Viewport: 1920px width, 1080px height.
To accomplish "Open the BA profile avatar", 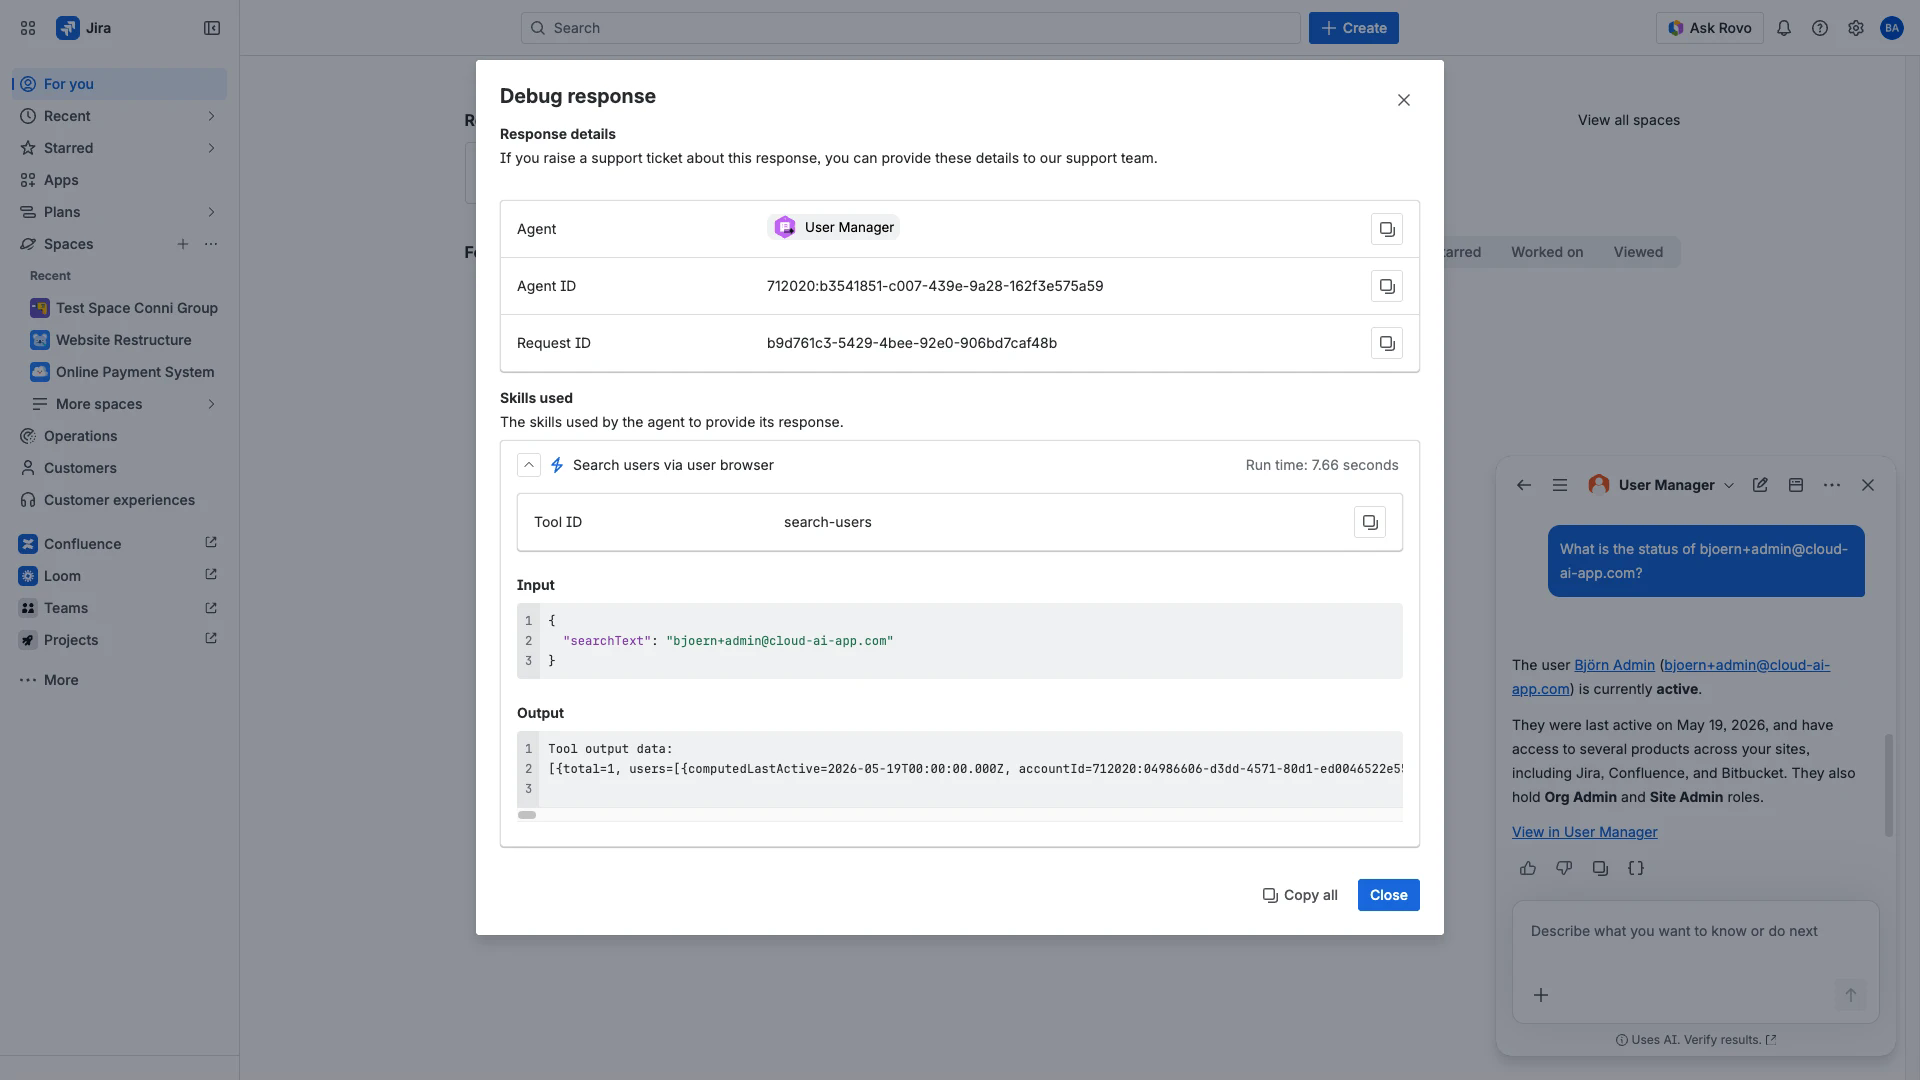I will click(1892, 28).
